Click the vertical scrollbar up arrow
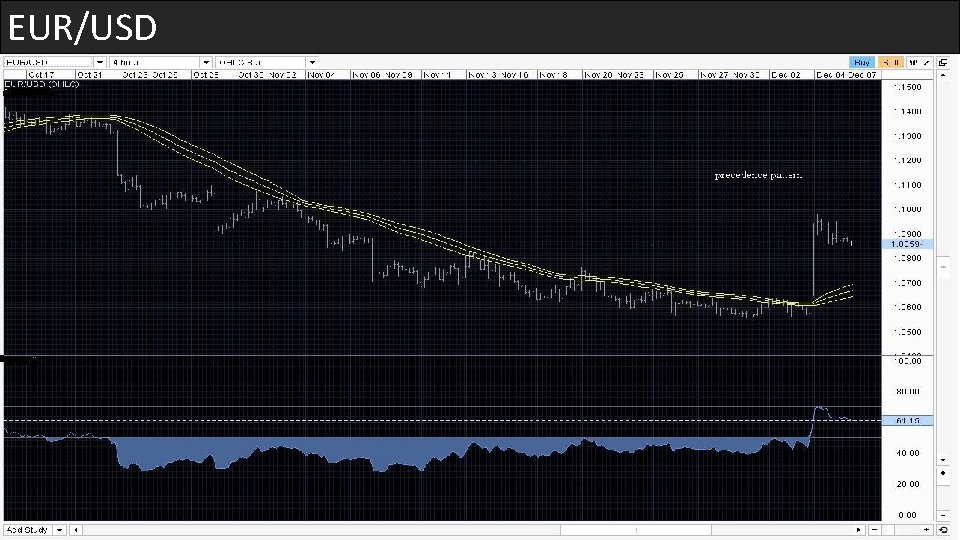Viewport: 960px width, 540px height. [x=943, y=75]
